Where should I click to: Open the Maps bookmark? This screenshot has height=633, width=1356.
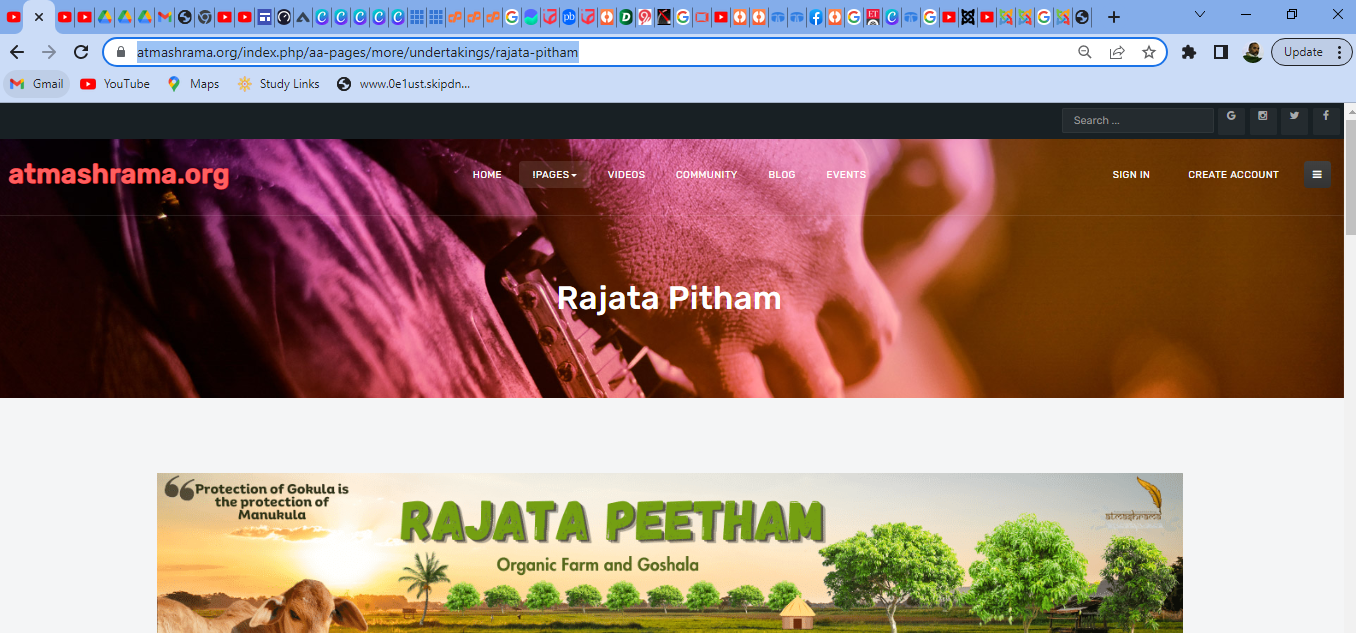coord(193,84)
